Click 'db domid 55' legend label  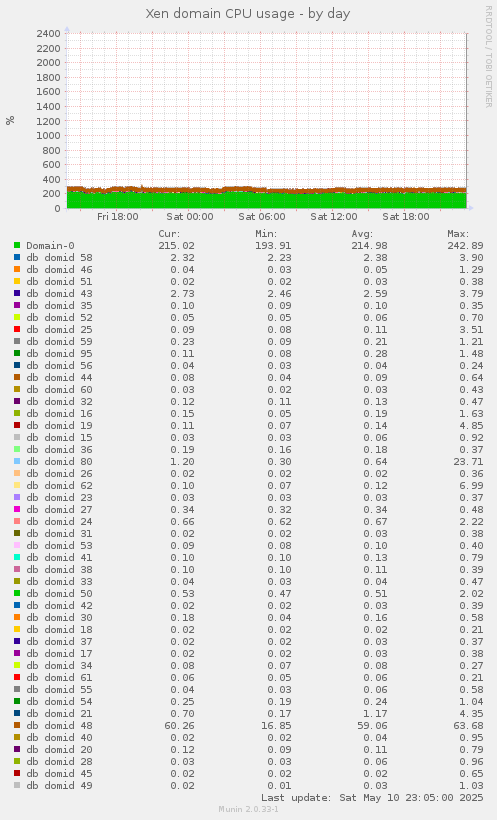pyautogui.click(x=59, y=690)
